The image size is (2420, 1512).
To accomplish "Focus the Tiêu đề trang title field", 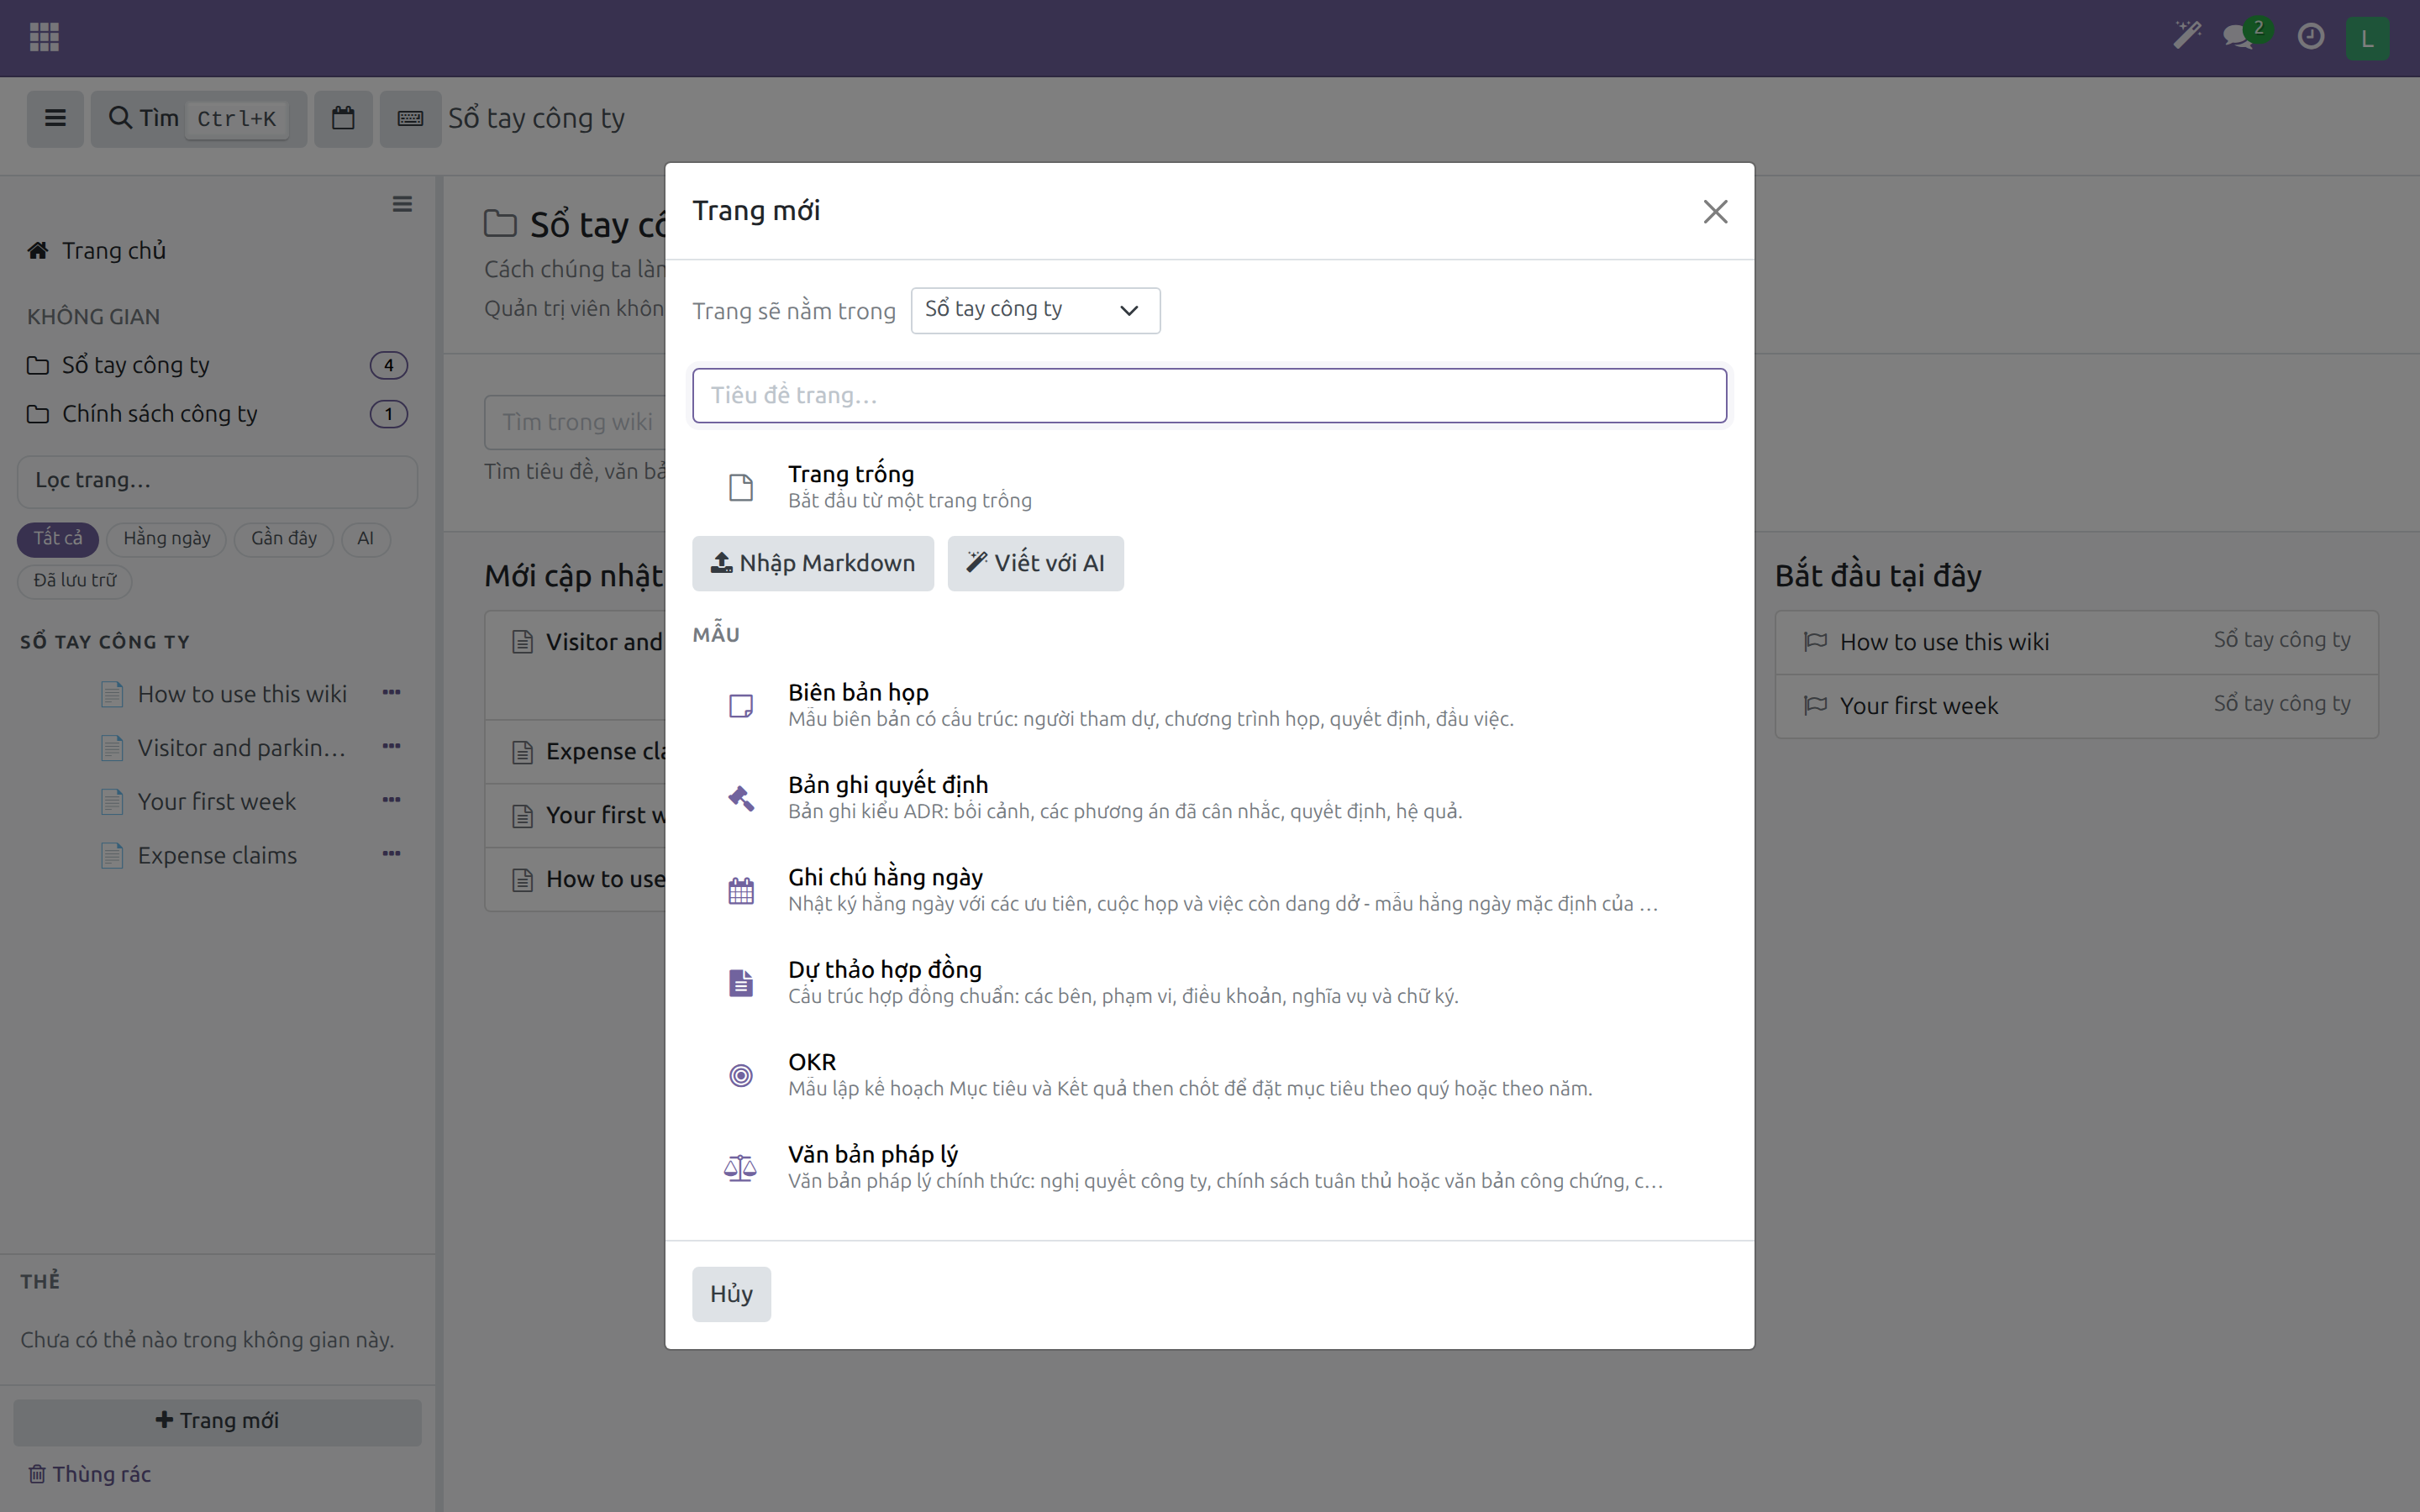I will pos(1209,395).
